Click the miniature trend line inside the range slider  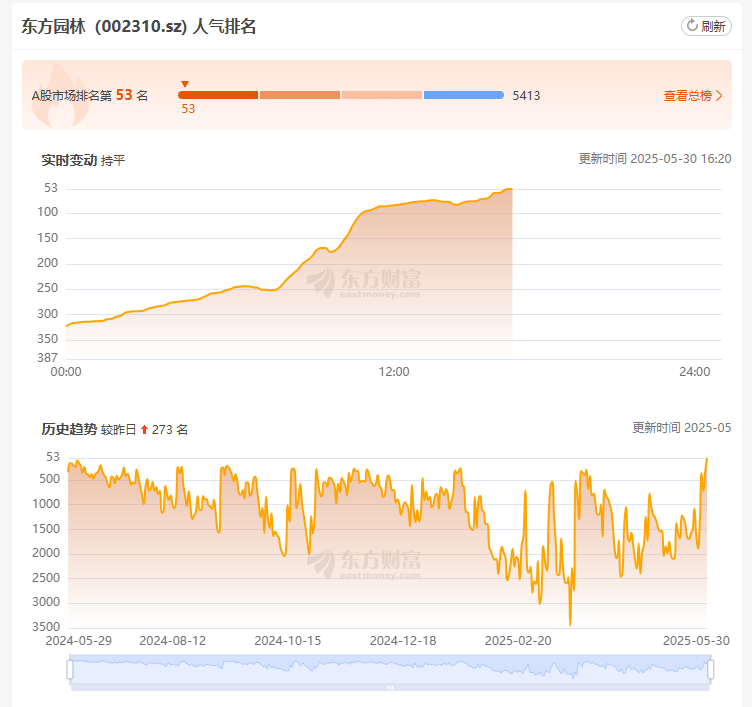coord(390,667)
